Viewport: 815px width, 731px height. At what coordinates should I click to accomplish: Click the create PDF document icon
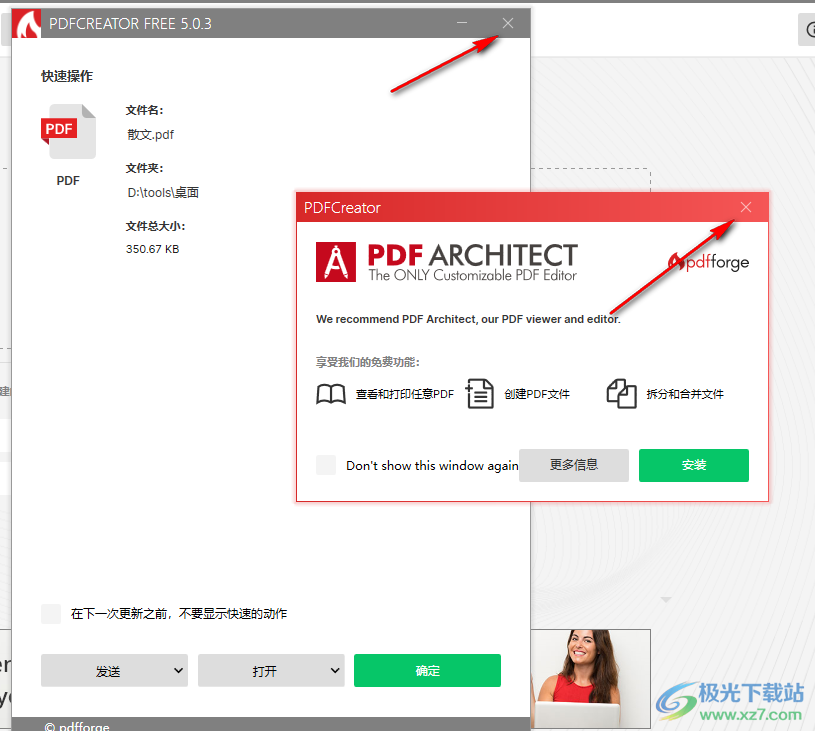[x=479, y=394]
